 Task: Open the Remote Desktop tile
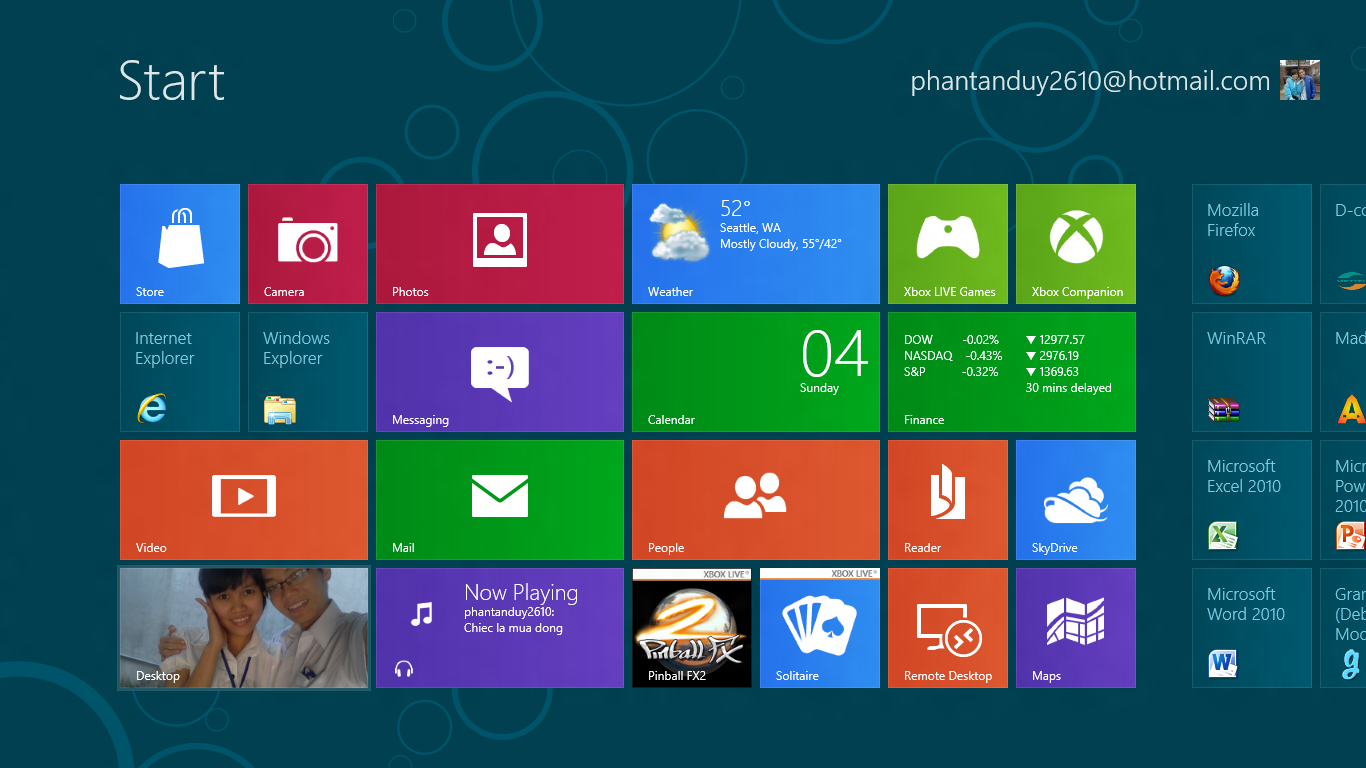click(x=948, y=628)
